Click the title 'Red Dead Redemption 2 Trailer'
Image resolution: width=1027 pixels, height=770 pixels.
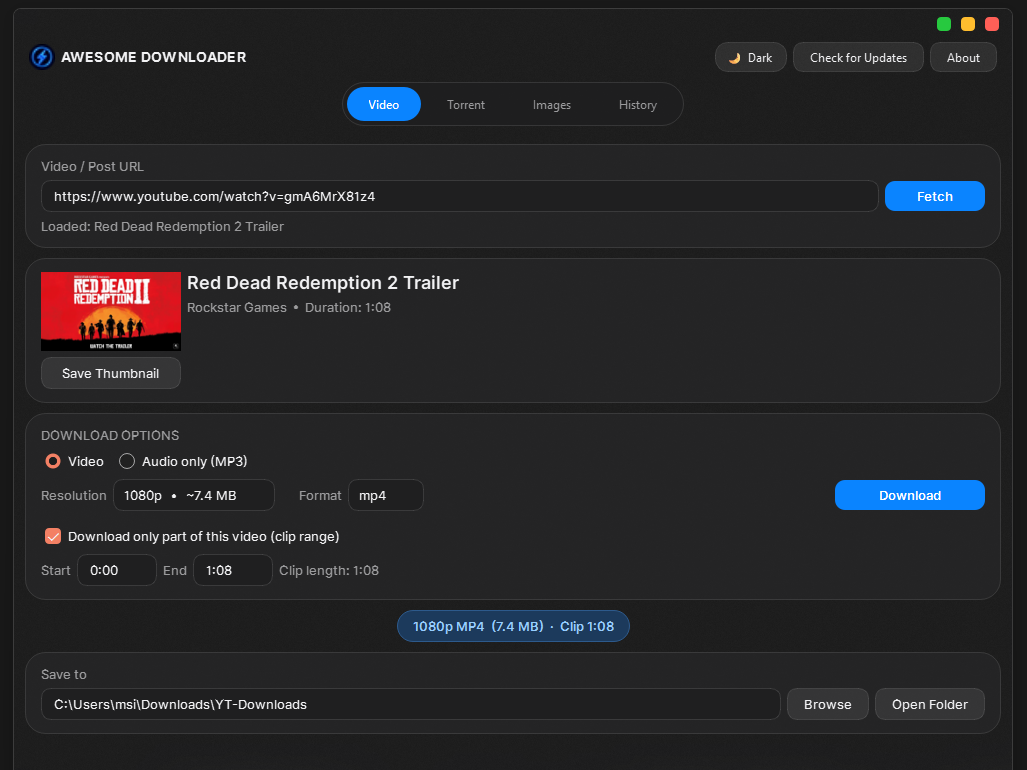click(323, 283)
